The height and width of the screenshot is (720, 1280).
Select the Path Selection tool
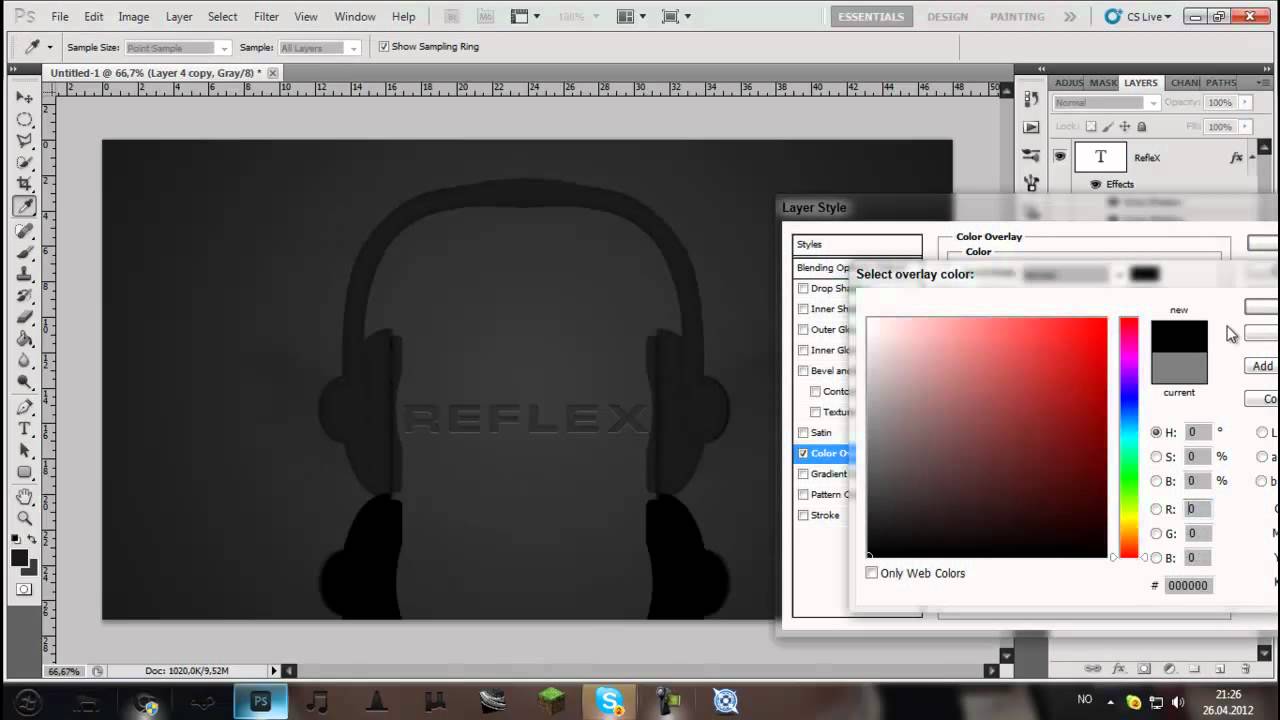25,451
